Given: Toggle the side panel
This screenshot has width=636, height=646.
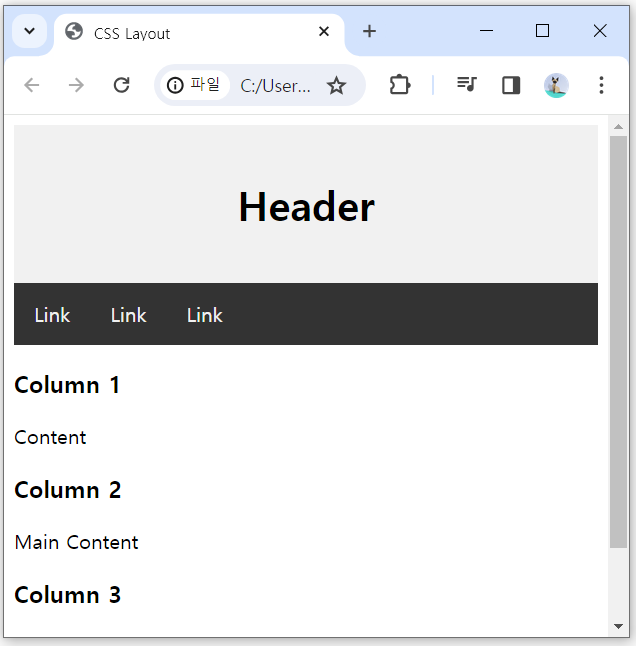Looking at the screenshot, I should coord(511,85).
